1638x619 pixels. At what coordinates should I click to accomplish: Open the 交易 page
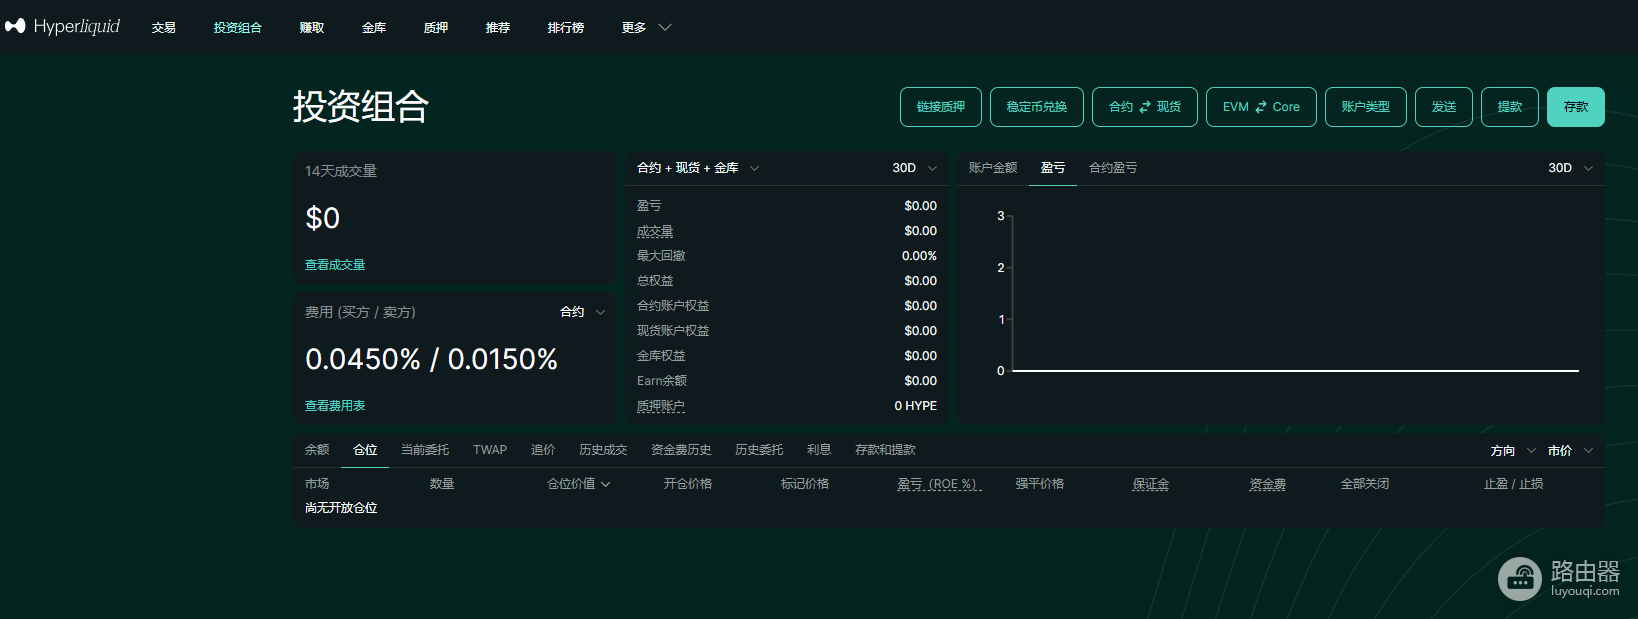(x=164, y=28)
